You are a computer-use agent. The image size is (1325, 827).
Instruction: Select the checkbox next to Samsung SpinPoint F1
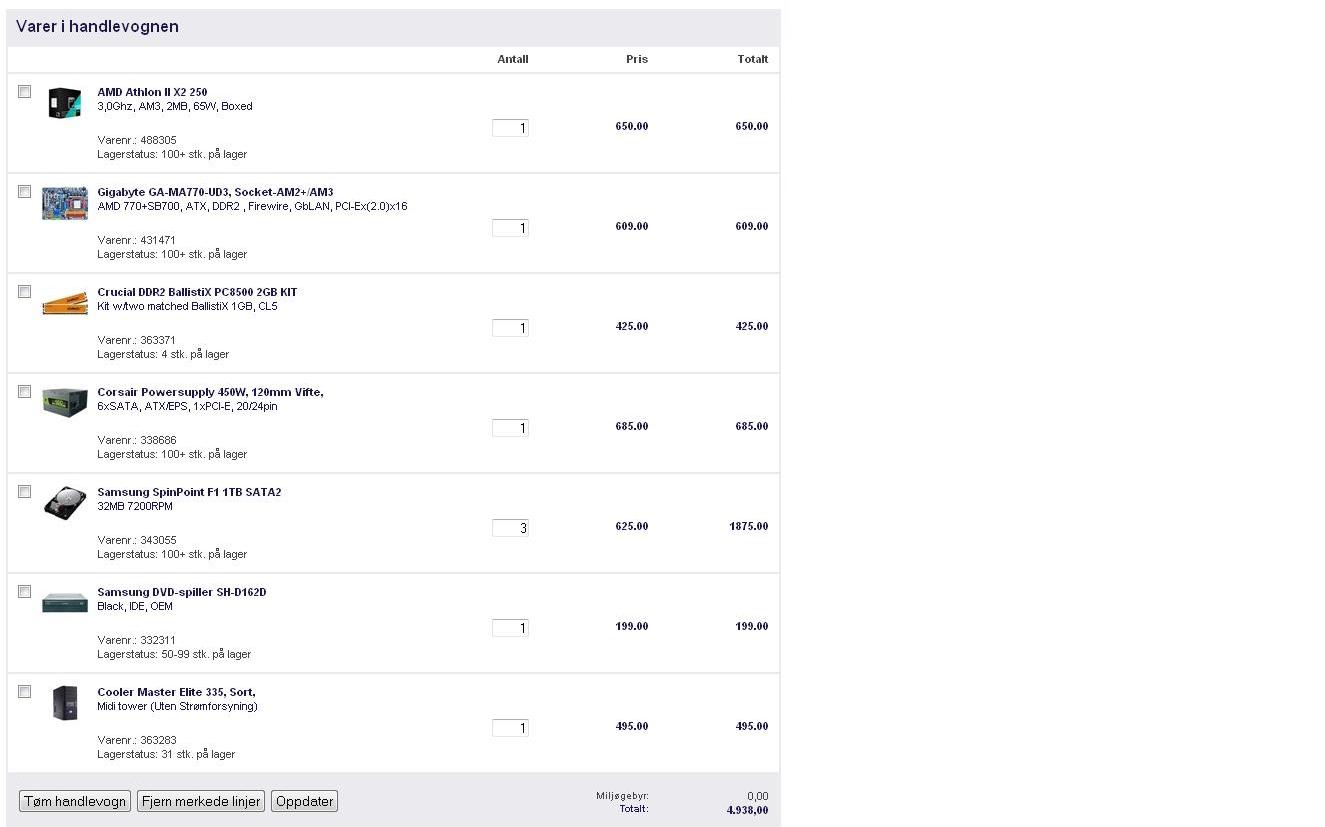25,492
